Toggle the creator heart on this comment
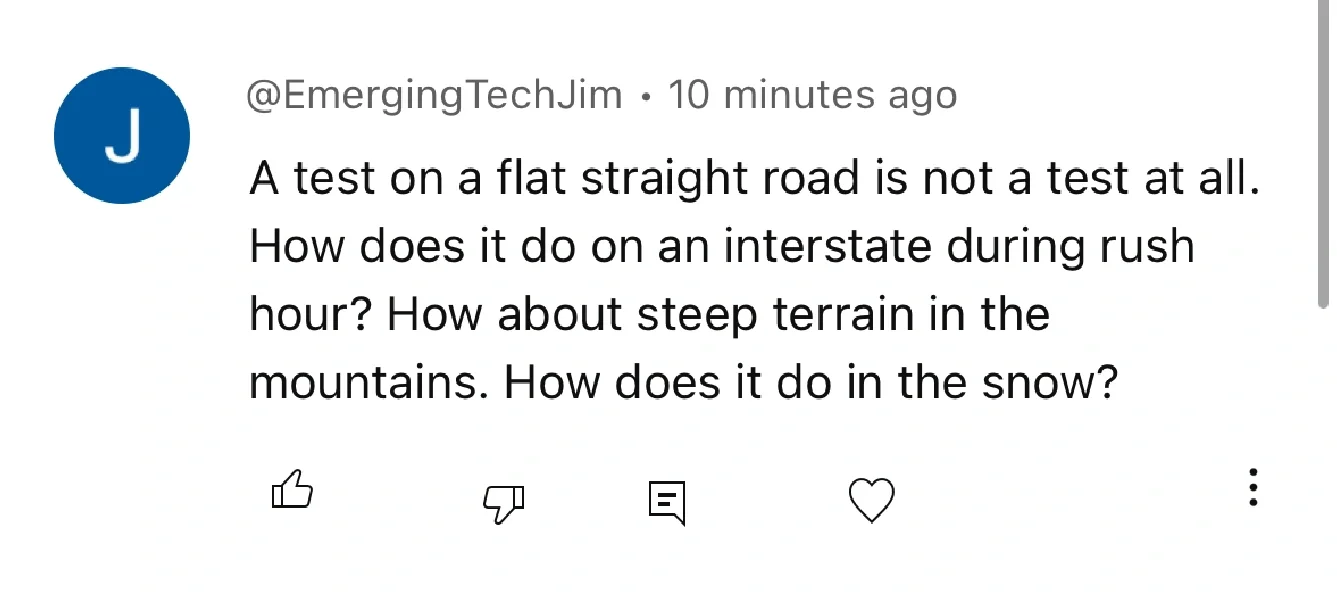The height and width of the screenshot is (600, 1337). 871,499
